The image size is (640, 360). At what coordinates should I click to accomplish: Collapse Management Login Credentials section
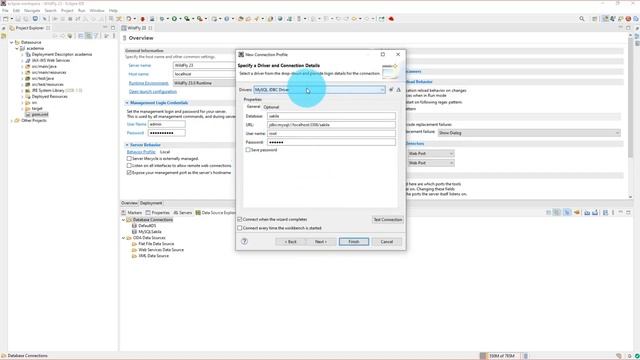(x=127, y=103)
